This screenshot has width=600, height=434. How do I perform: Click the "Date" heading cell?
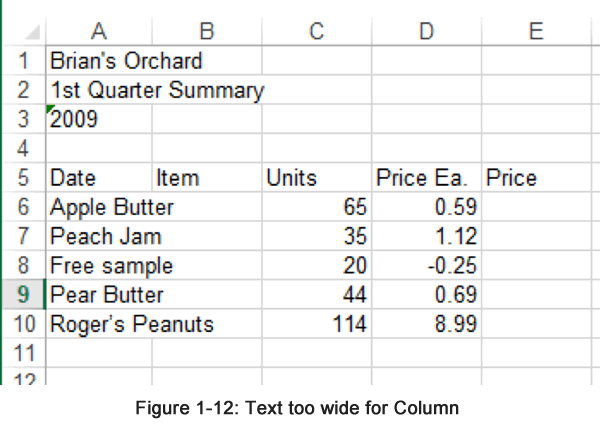99,178
